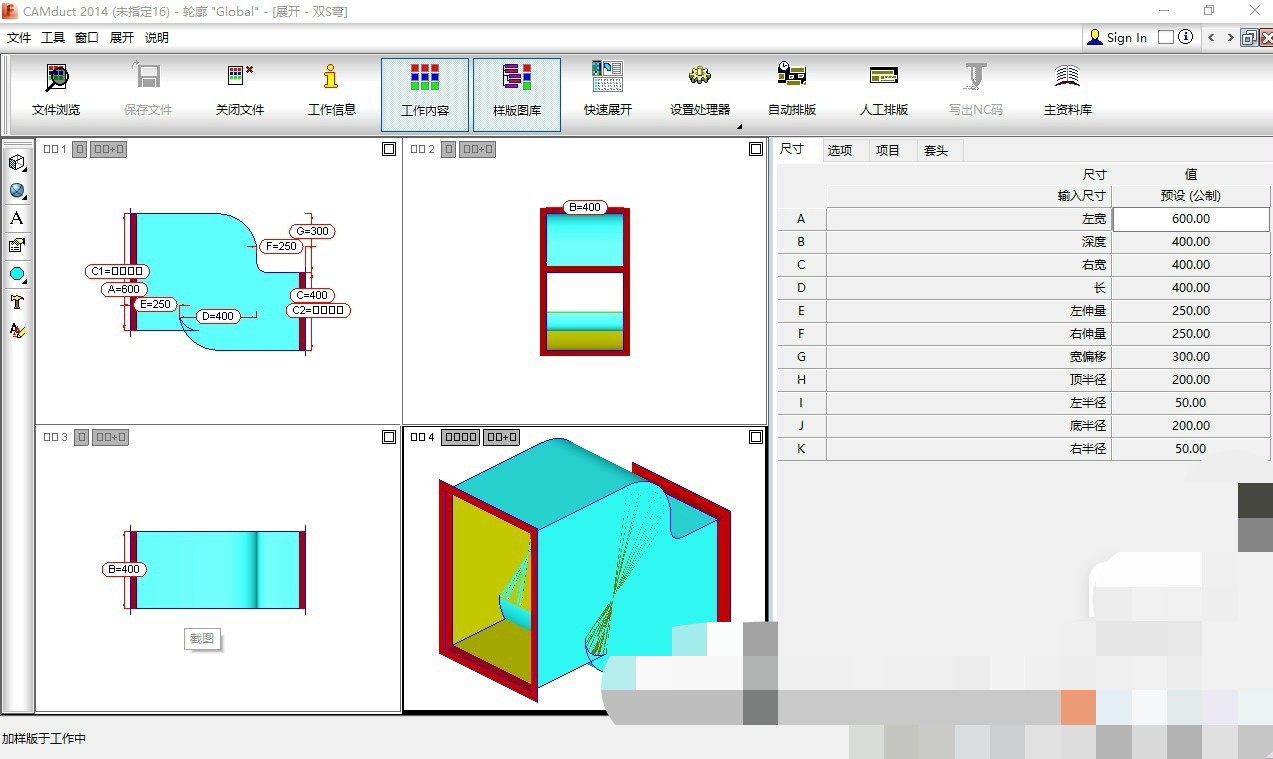Viewport: 1273px width, 759px height.
Task: Maximize view pane 3 with its square toggle
Action: pos(389,437)
